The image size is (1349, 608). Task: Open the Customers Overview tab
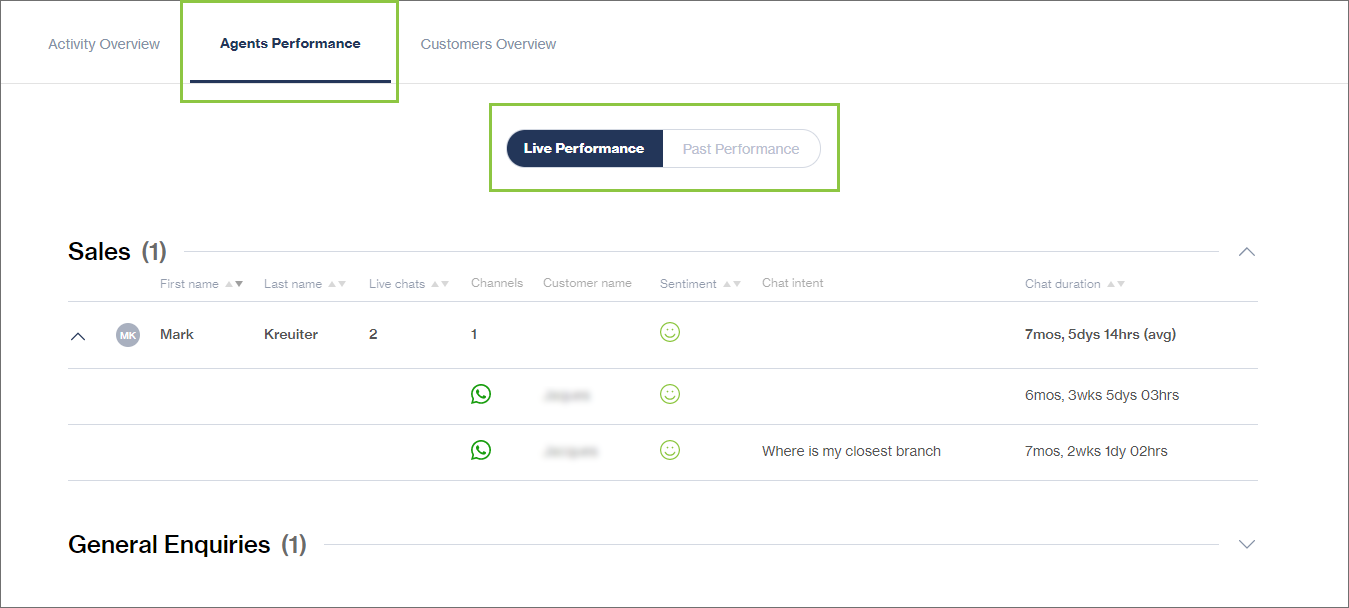[488, 44]
